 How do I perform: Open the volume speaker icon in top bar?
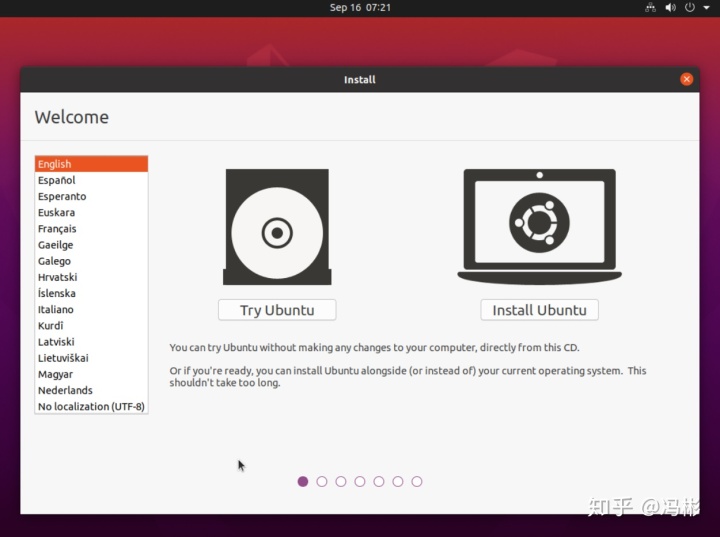coord(670,7)
